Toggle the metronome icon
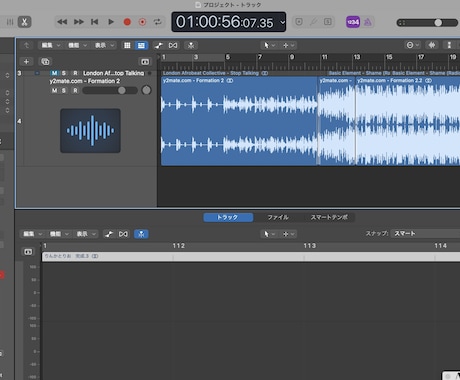460x380 pixels. click(368, 22)
